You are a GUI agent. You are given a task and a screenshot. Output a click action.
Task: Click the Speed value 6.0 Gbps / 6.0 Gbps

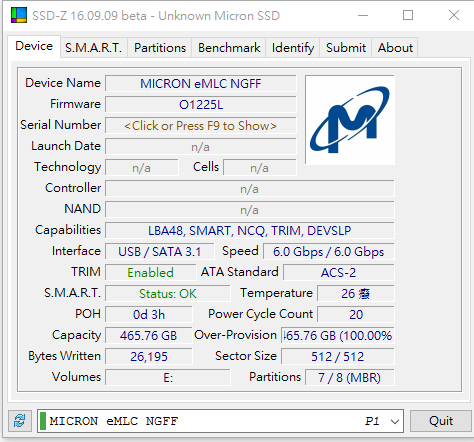click(329, 252)
